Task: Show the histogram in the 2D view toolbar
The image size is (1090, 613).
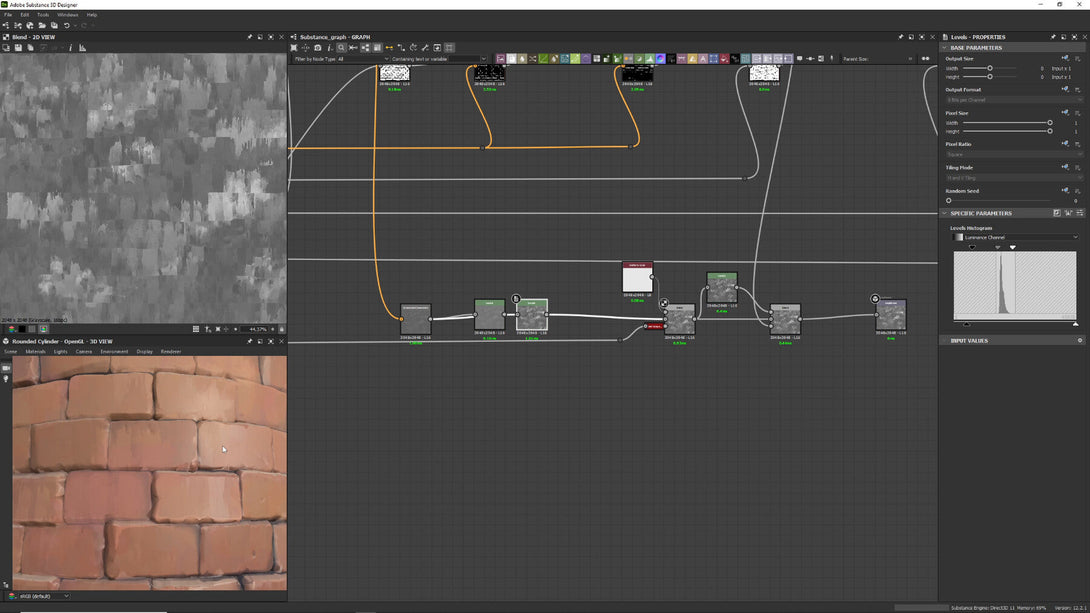Action: (83, 48)
